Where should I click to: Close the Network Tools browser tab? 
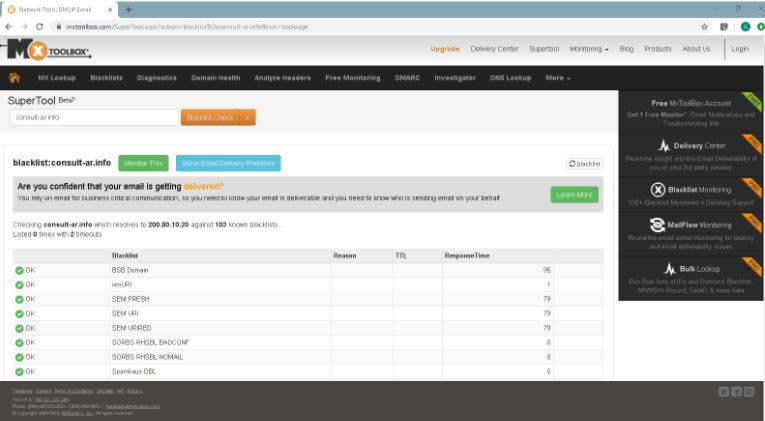pos(110,9)
